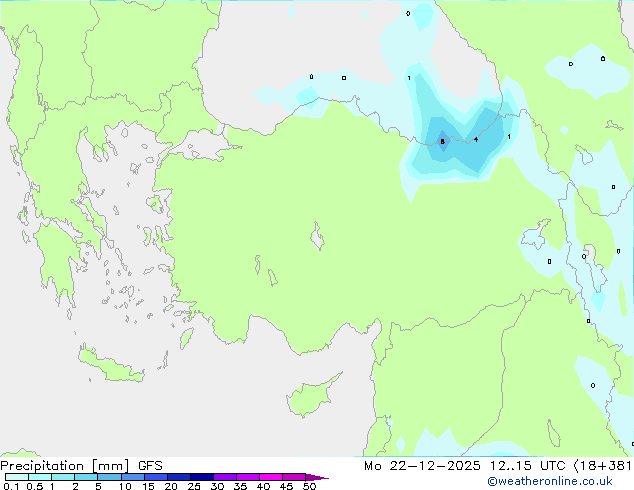Click the '(18+381' forecast offset text
This screenshot has width=634, height=490.
click(x=602, y=466)
